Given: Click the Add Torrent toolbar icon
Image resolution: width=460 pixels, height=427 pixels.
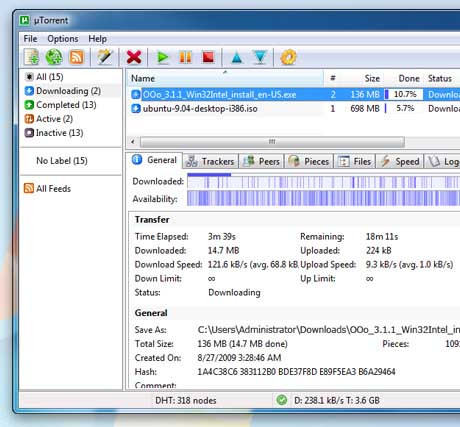Looking at the screenshot, I should (32, 57).
